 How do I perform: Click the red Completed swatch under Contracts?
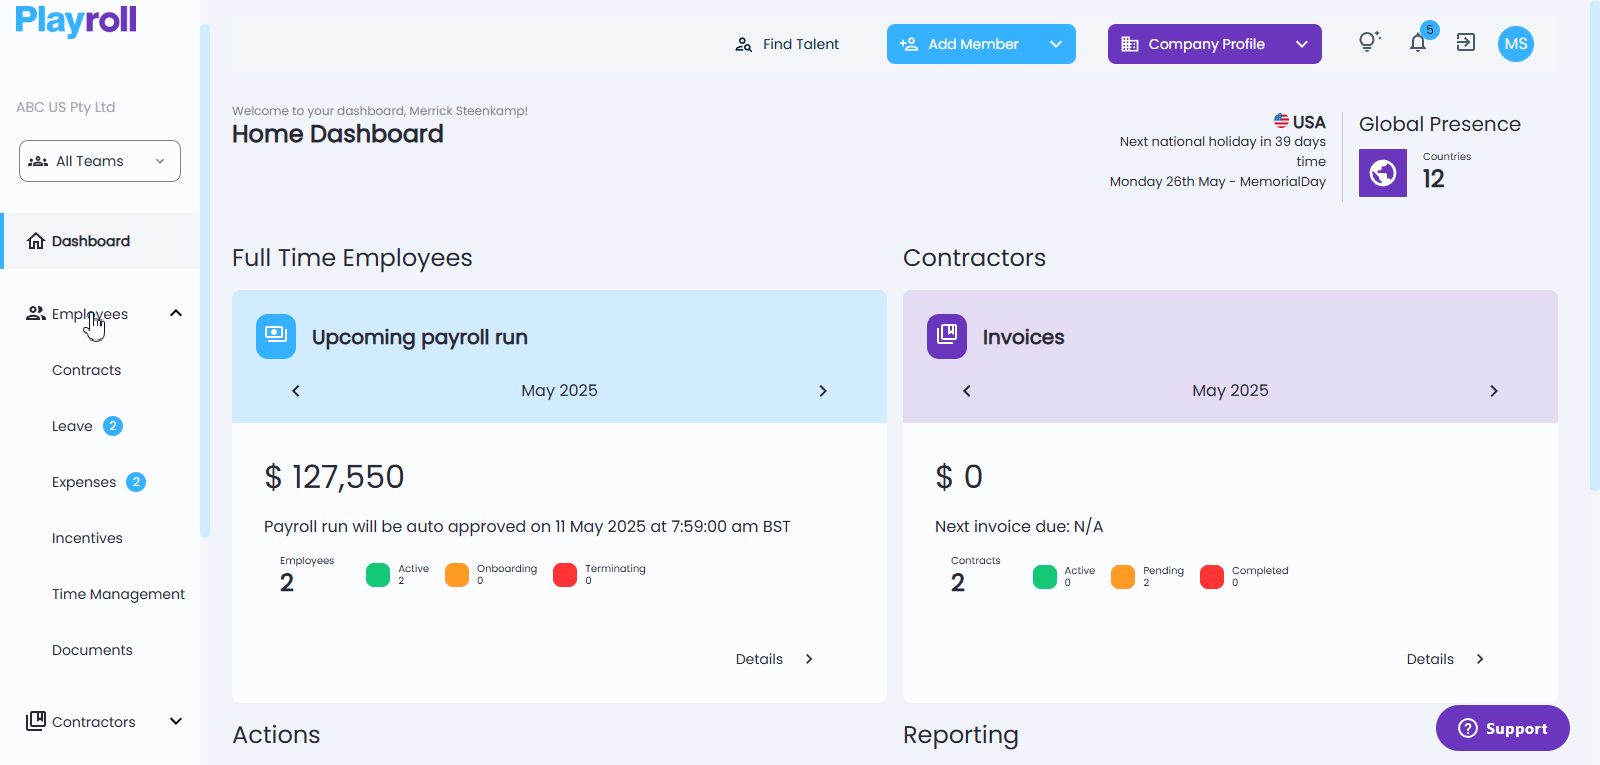coord(1212,577)
